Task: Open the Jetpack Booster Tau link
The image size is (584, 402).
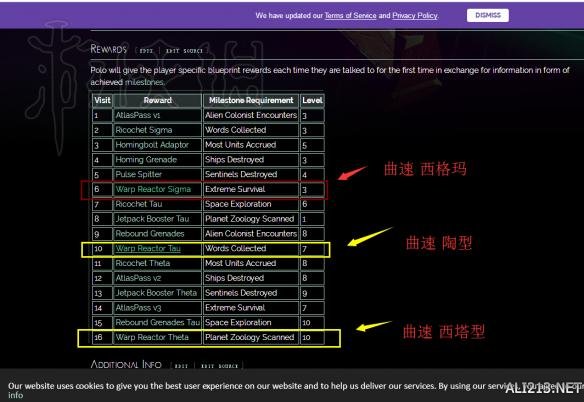Action: 152,219
